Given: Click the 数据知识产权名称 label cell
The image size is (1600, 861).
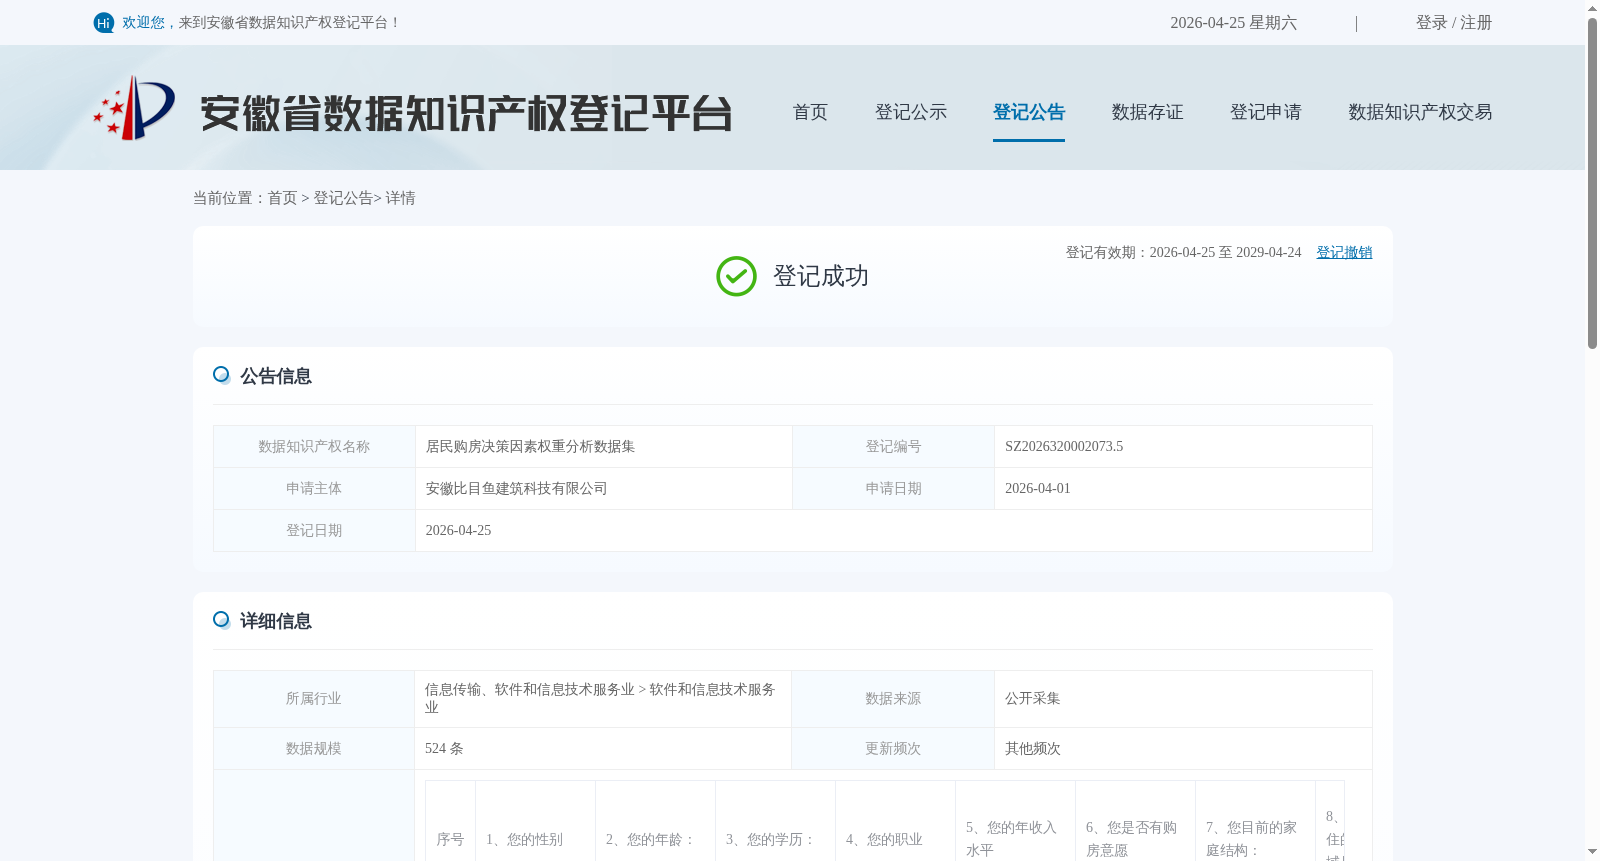Looking at the screenshot, I should tap(314, 447).
